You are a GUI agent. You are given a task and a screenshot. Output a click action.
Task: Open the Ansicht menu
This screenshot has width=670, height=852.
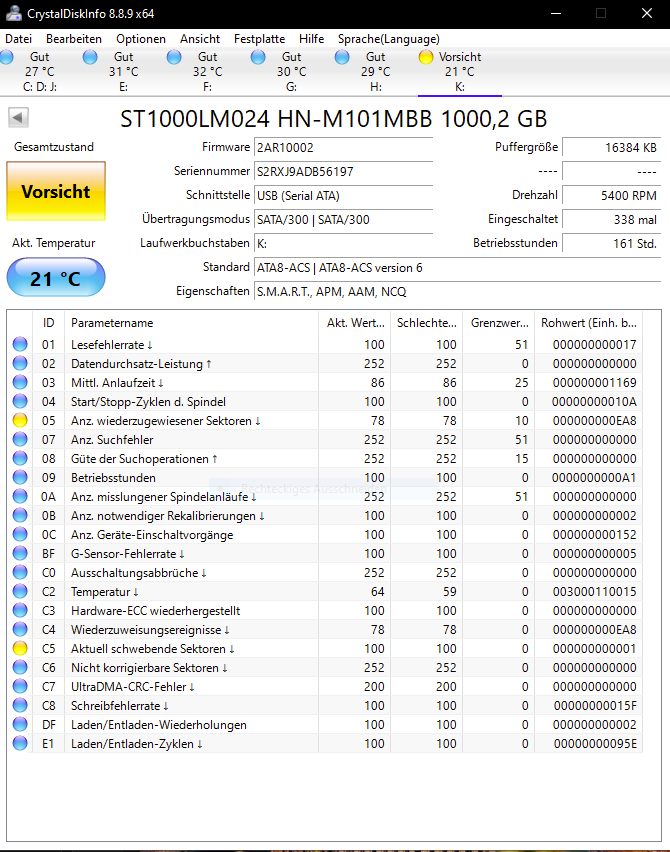click(x=200, y=39)
